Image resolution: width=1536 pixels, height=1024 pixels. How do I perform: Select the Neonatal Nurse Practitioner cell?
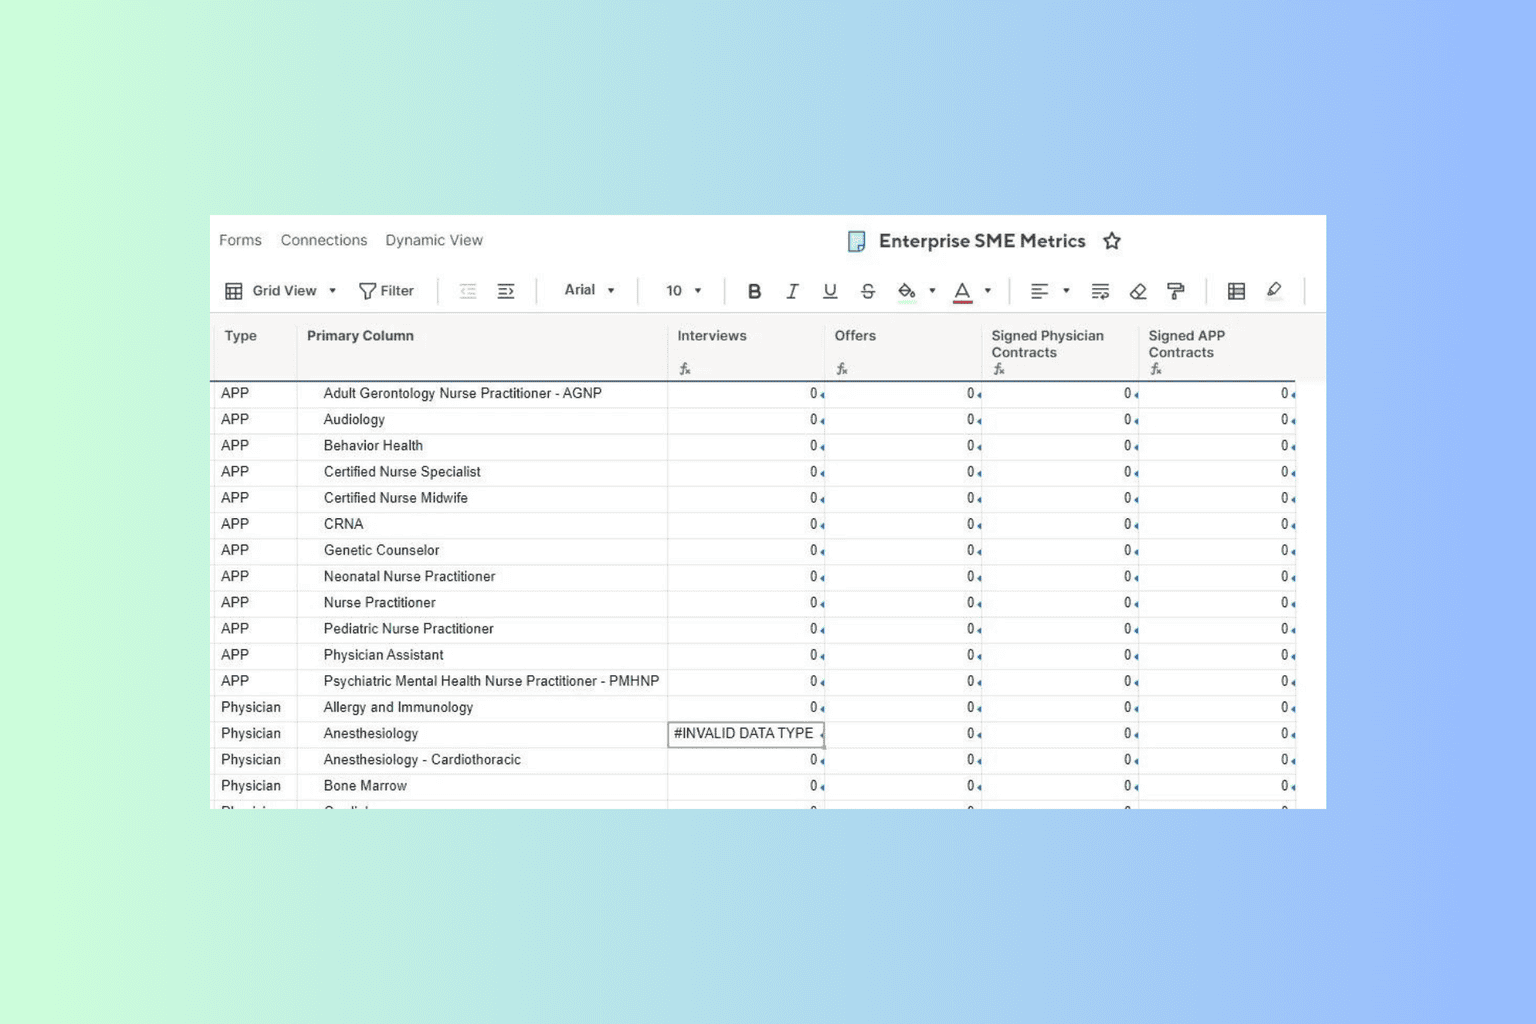click(482, 577)
